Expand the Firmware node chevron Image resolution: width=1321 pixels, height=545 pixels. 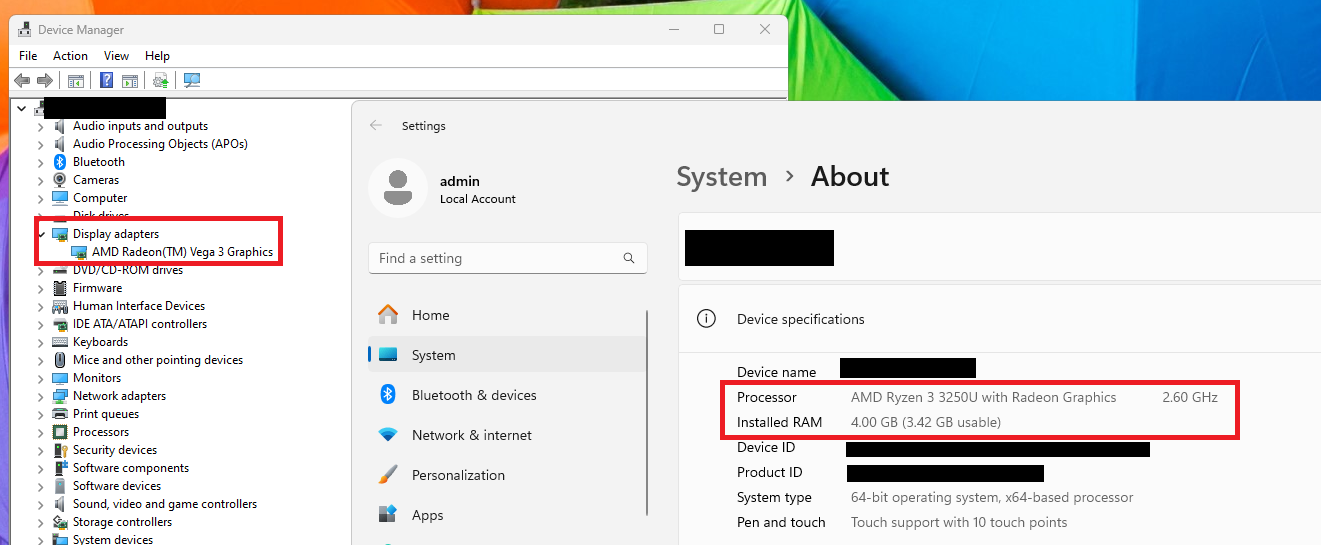pos(40,288)
